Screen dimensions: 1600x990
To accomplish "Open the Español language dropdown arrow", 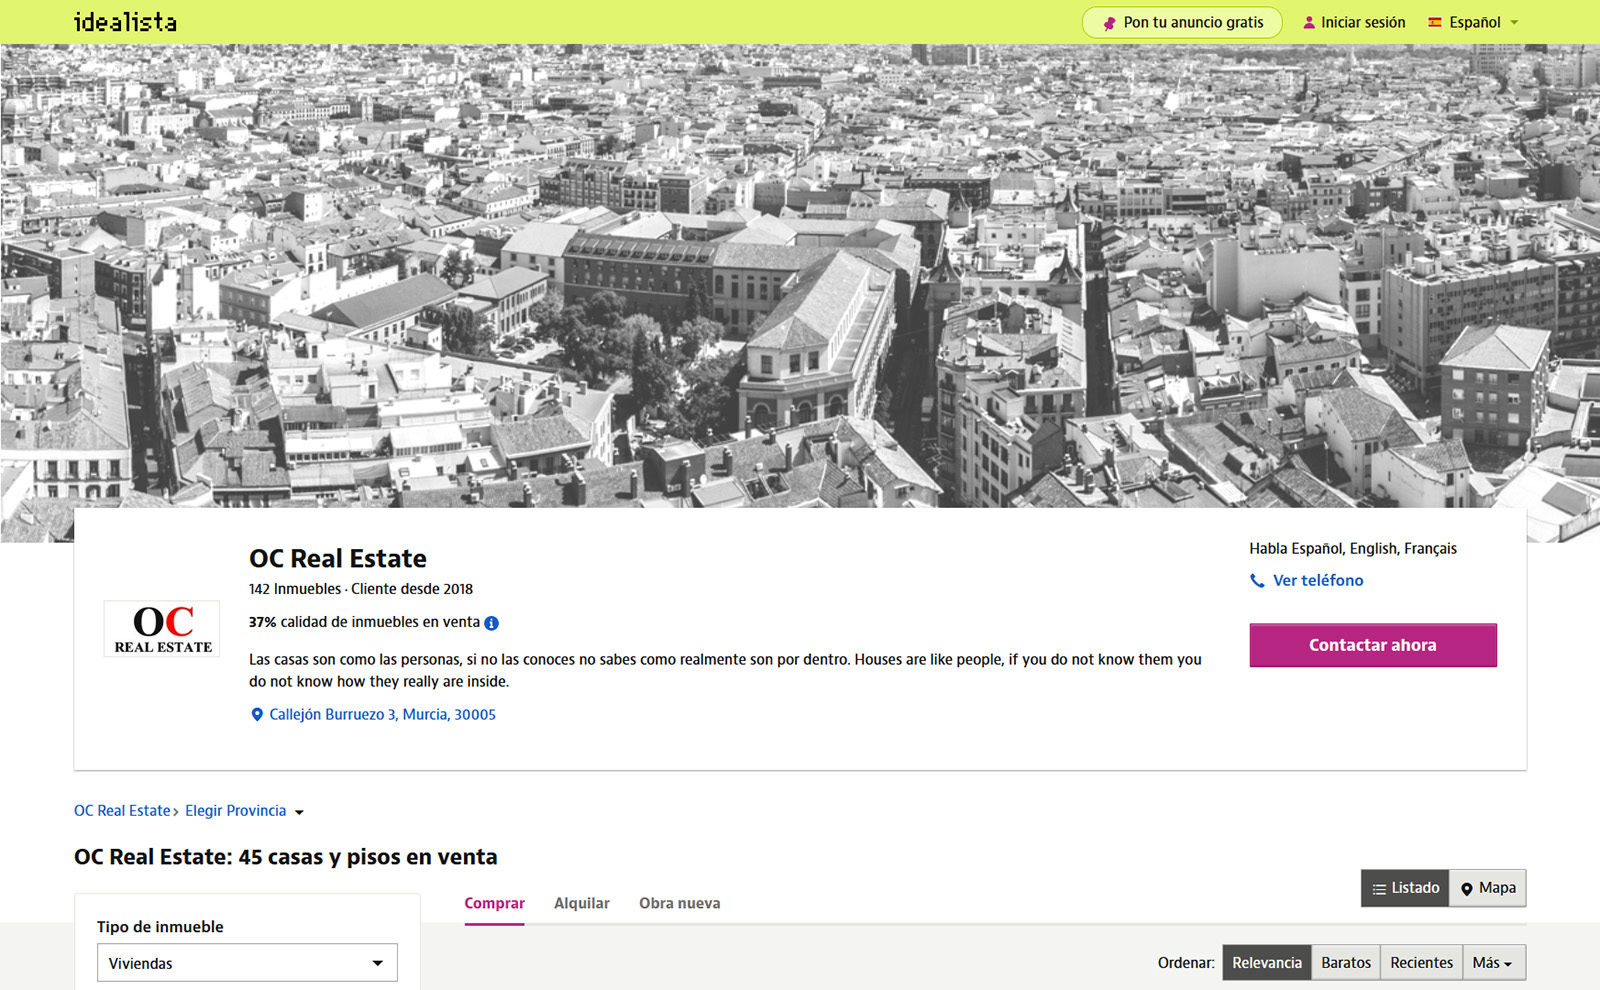I will point(1514,22).
